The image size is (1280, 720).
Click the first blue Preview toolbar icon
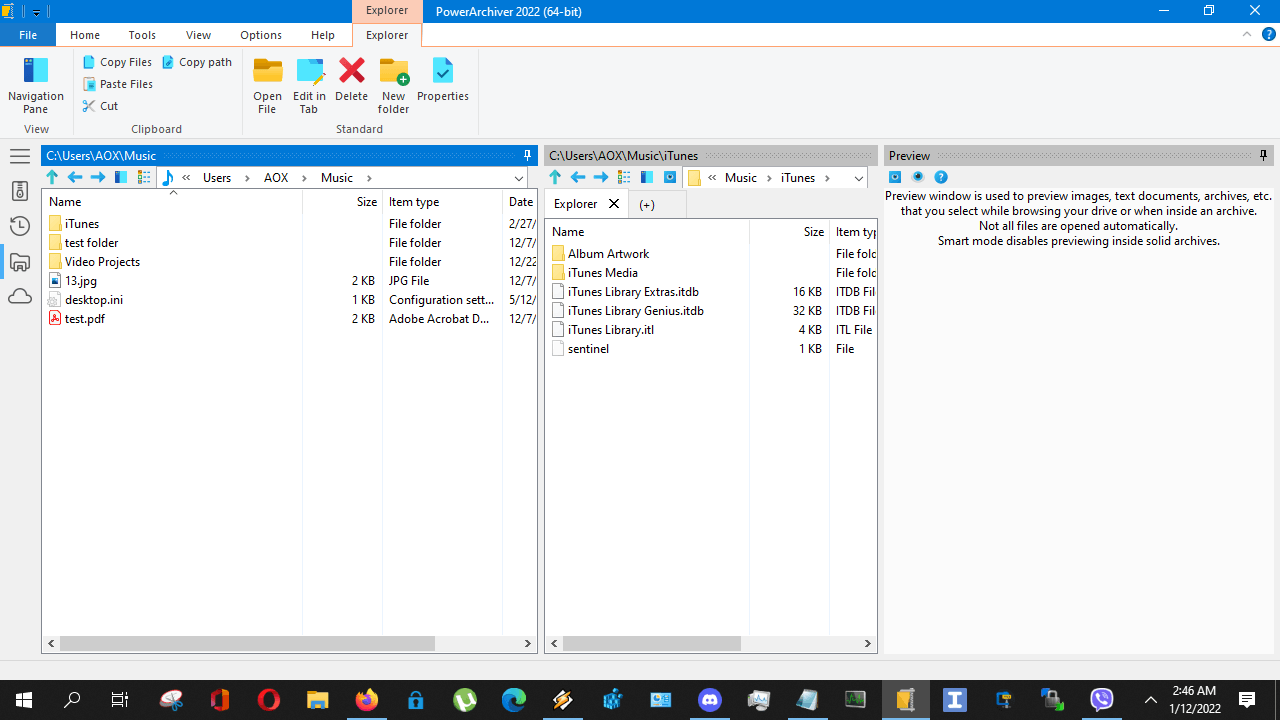[x=895, y=177]
